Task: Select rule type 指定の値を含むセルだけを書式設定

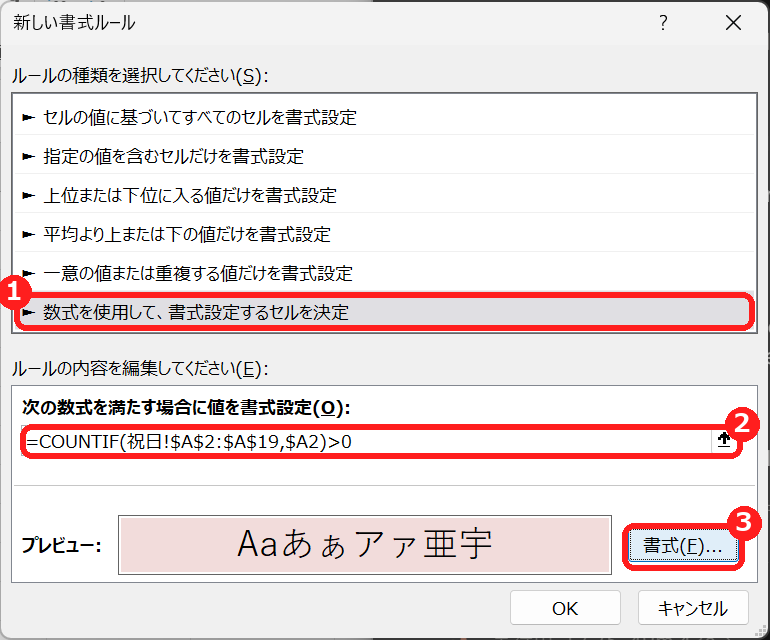Action: click(x=384, y=156)
